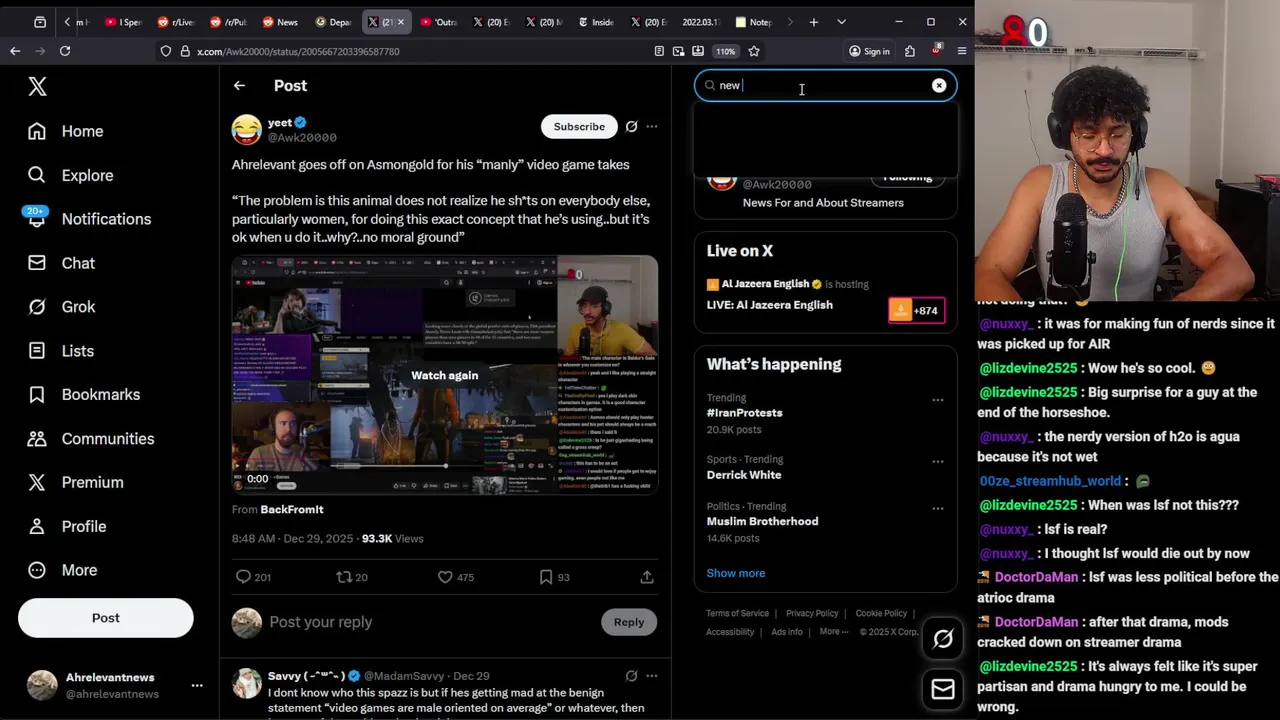This screenshot has height=720, width=1280.
Task: Go to Home in sidebar
Action: tap(66, 131)
